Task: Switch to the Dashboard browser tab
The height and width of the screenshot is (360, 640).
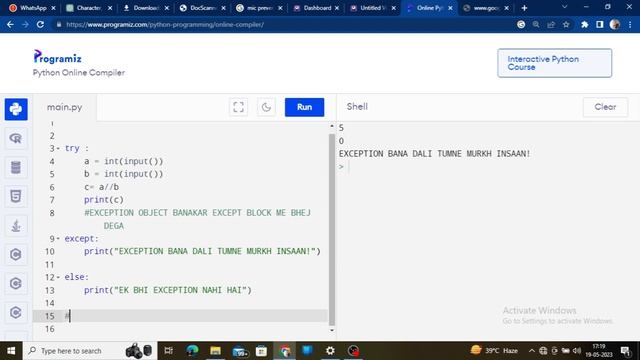Action: click(x=316, y=8)
